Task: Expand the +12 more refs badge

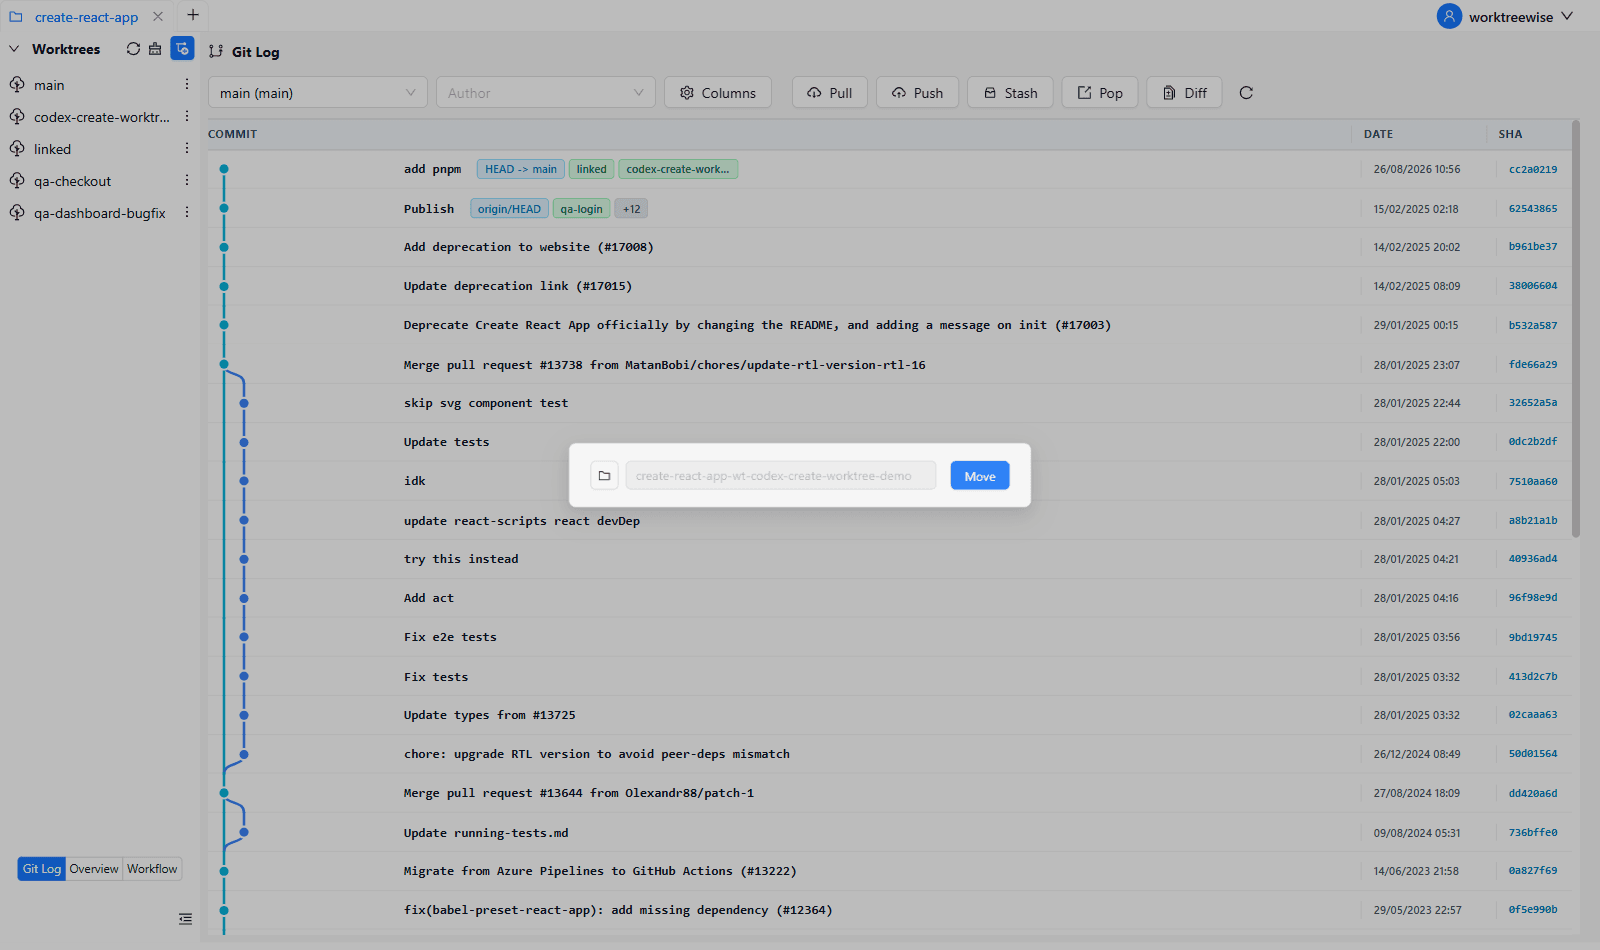Action: click(x=632, y=209)
